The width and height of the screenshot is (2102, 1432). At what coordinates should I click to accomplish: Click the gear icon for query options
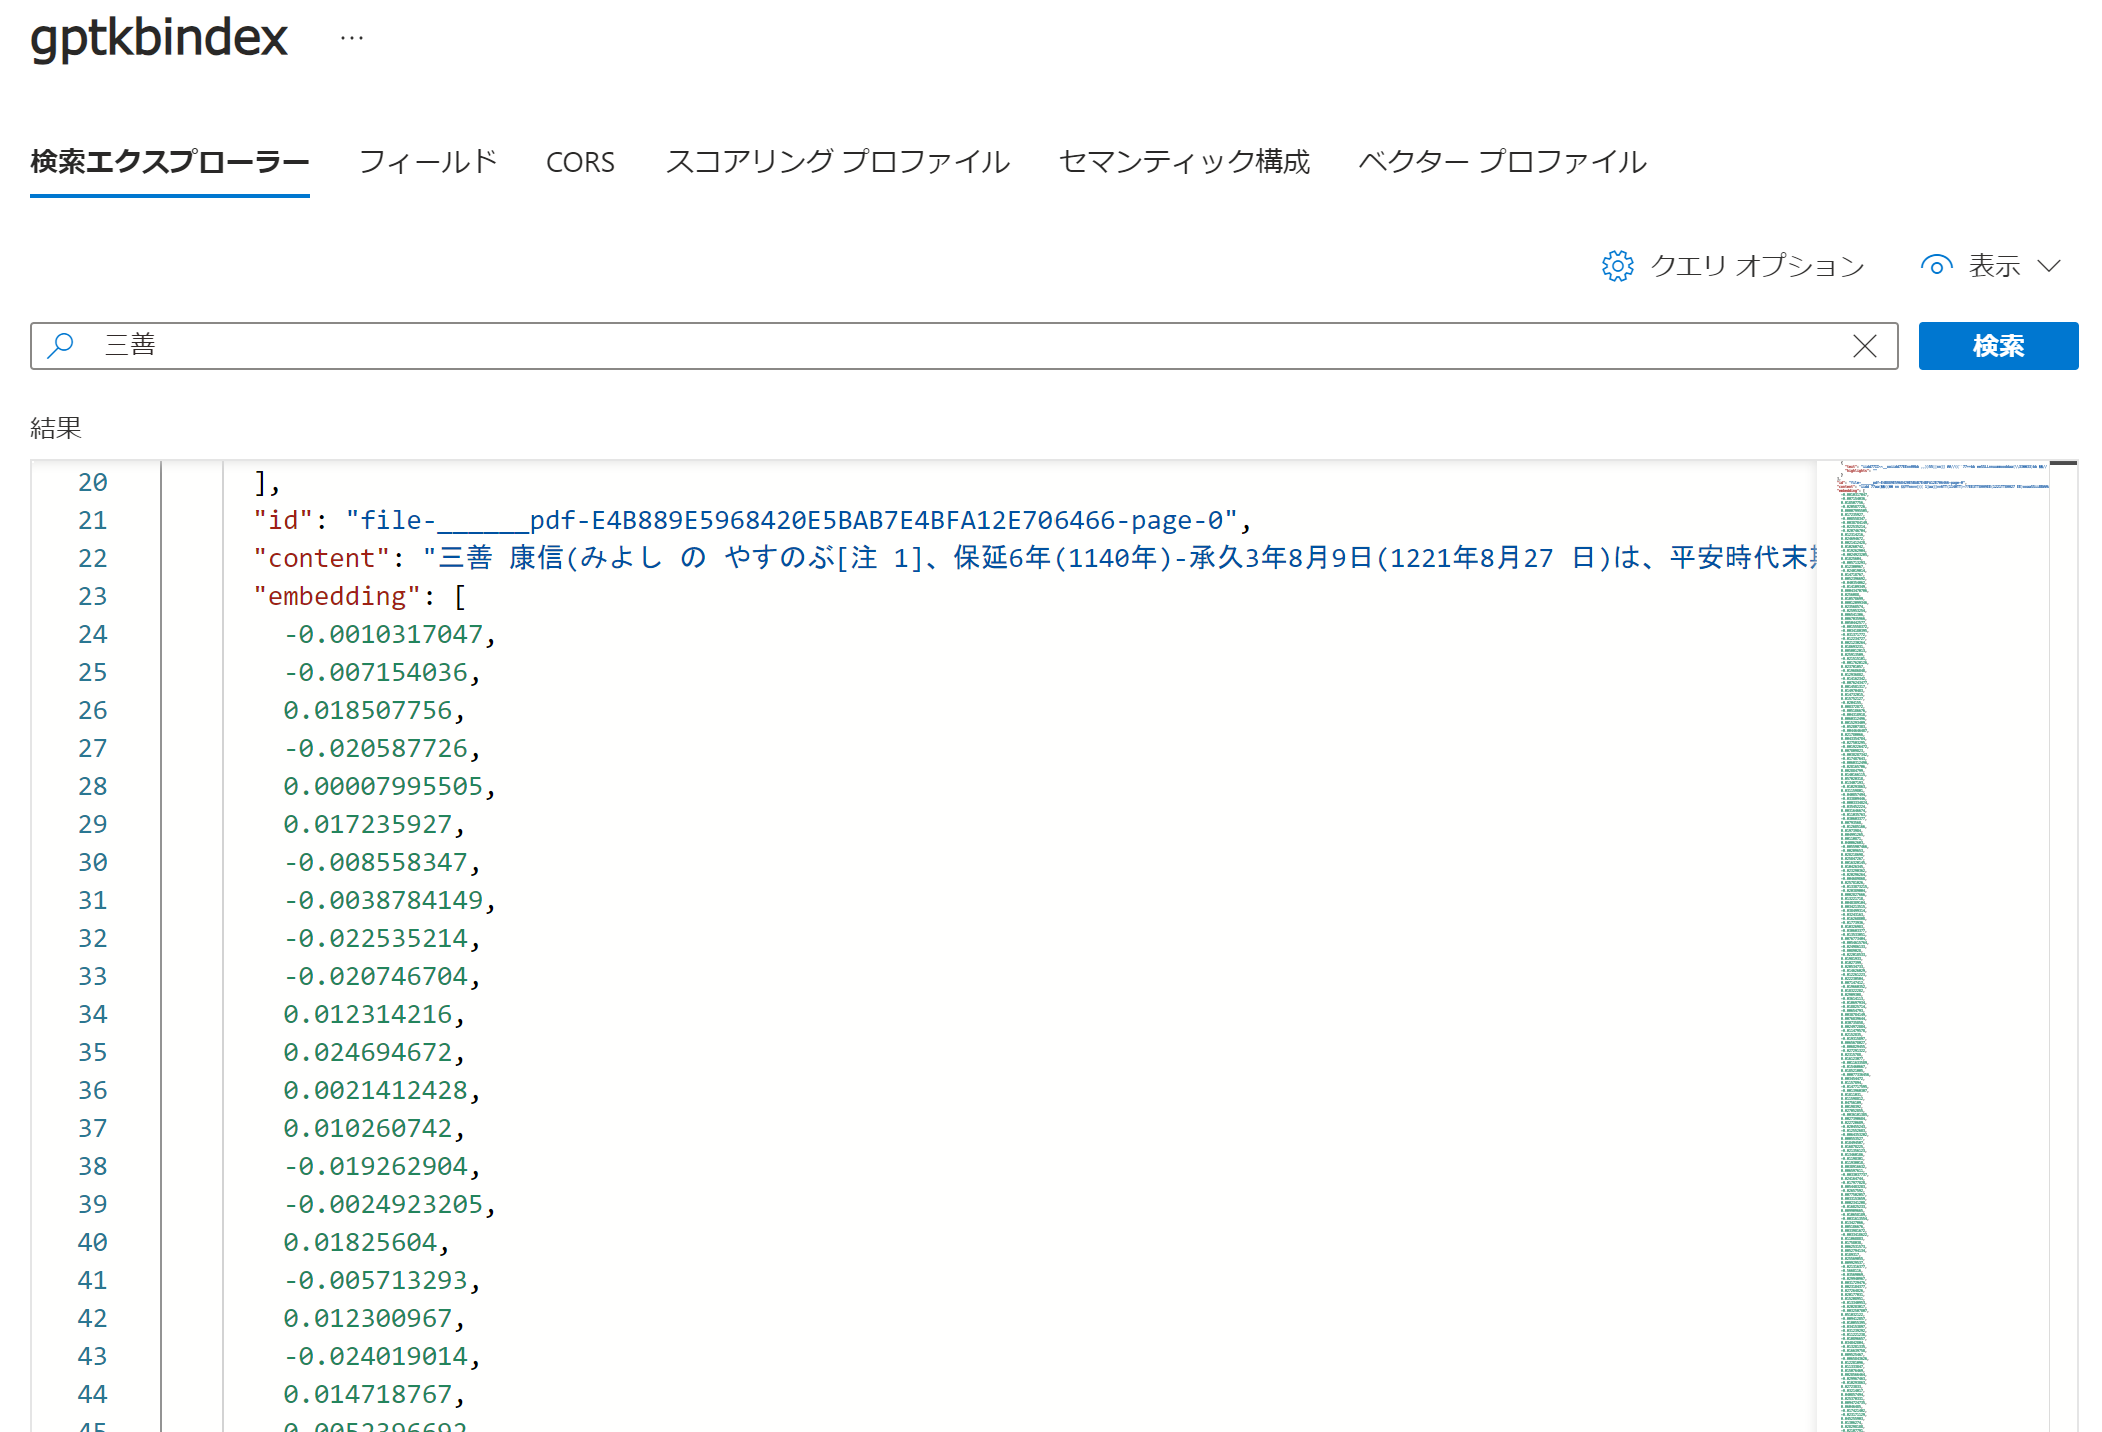click(1617, 266)
